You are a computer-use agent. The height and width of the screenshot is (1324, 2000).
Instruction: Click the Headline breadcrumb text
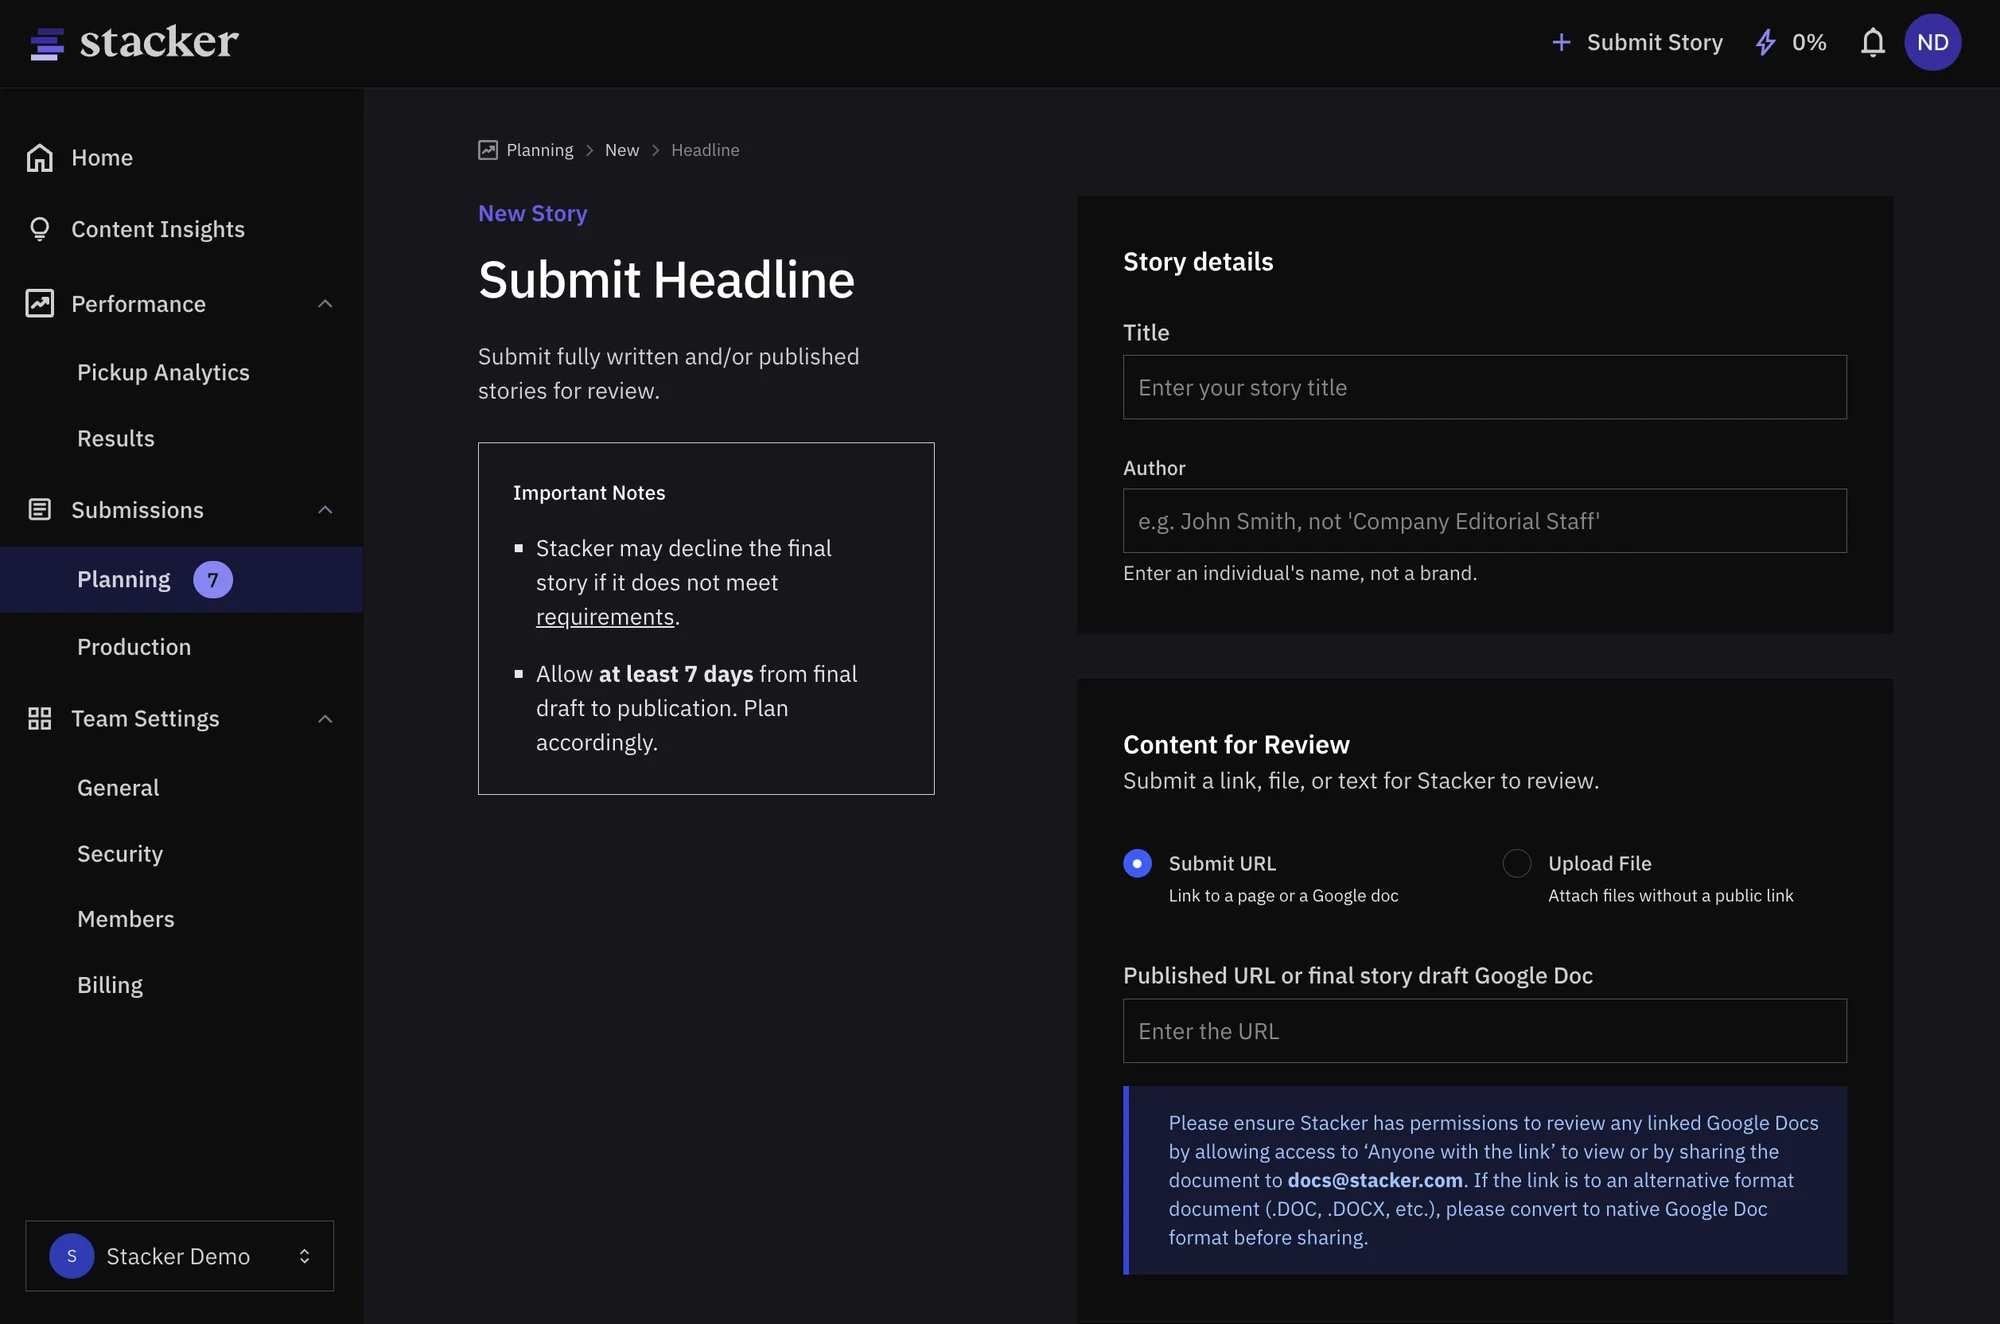[x=705, y=150]
